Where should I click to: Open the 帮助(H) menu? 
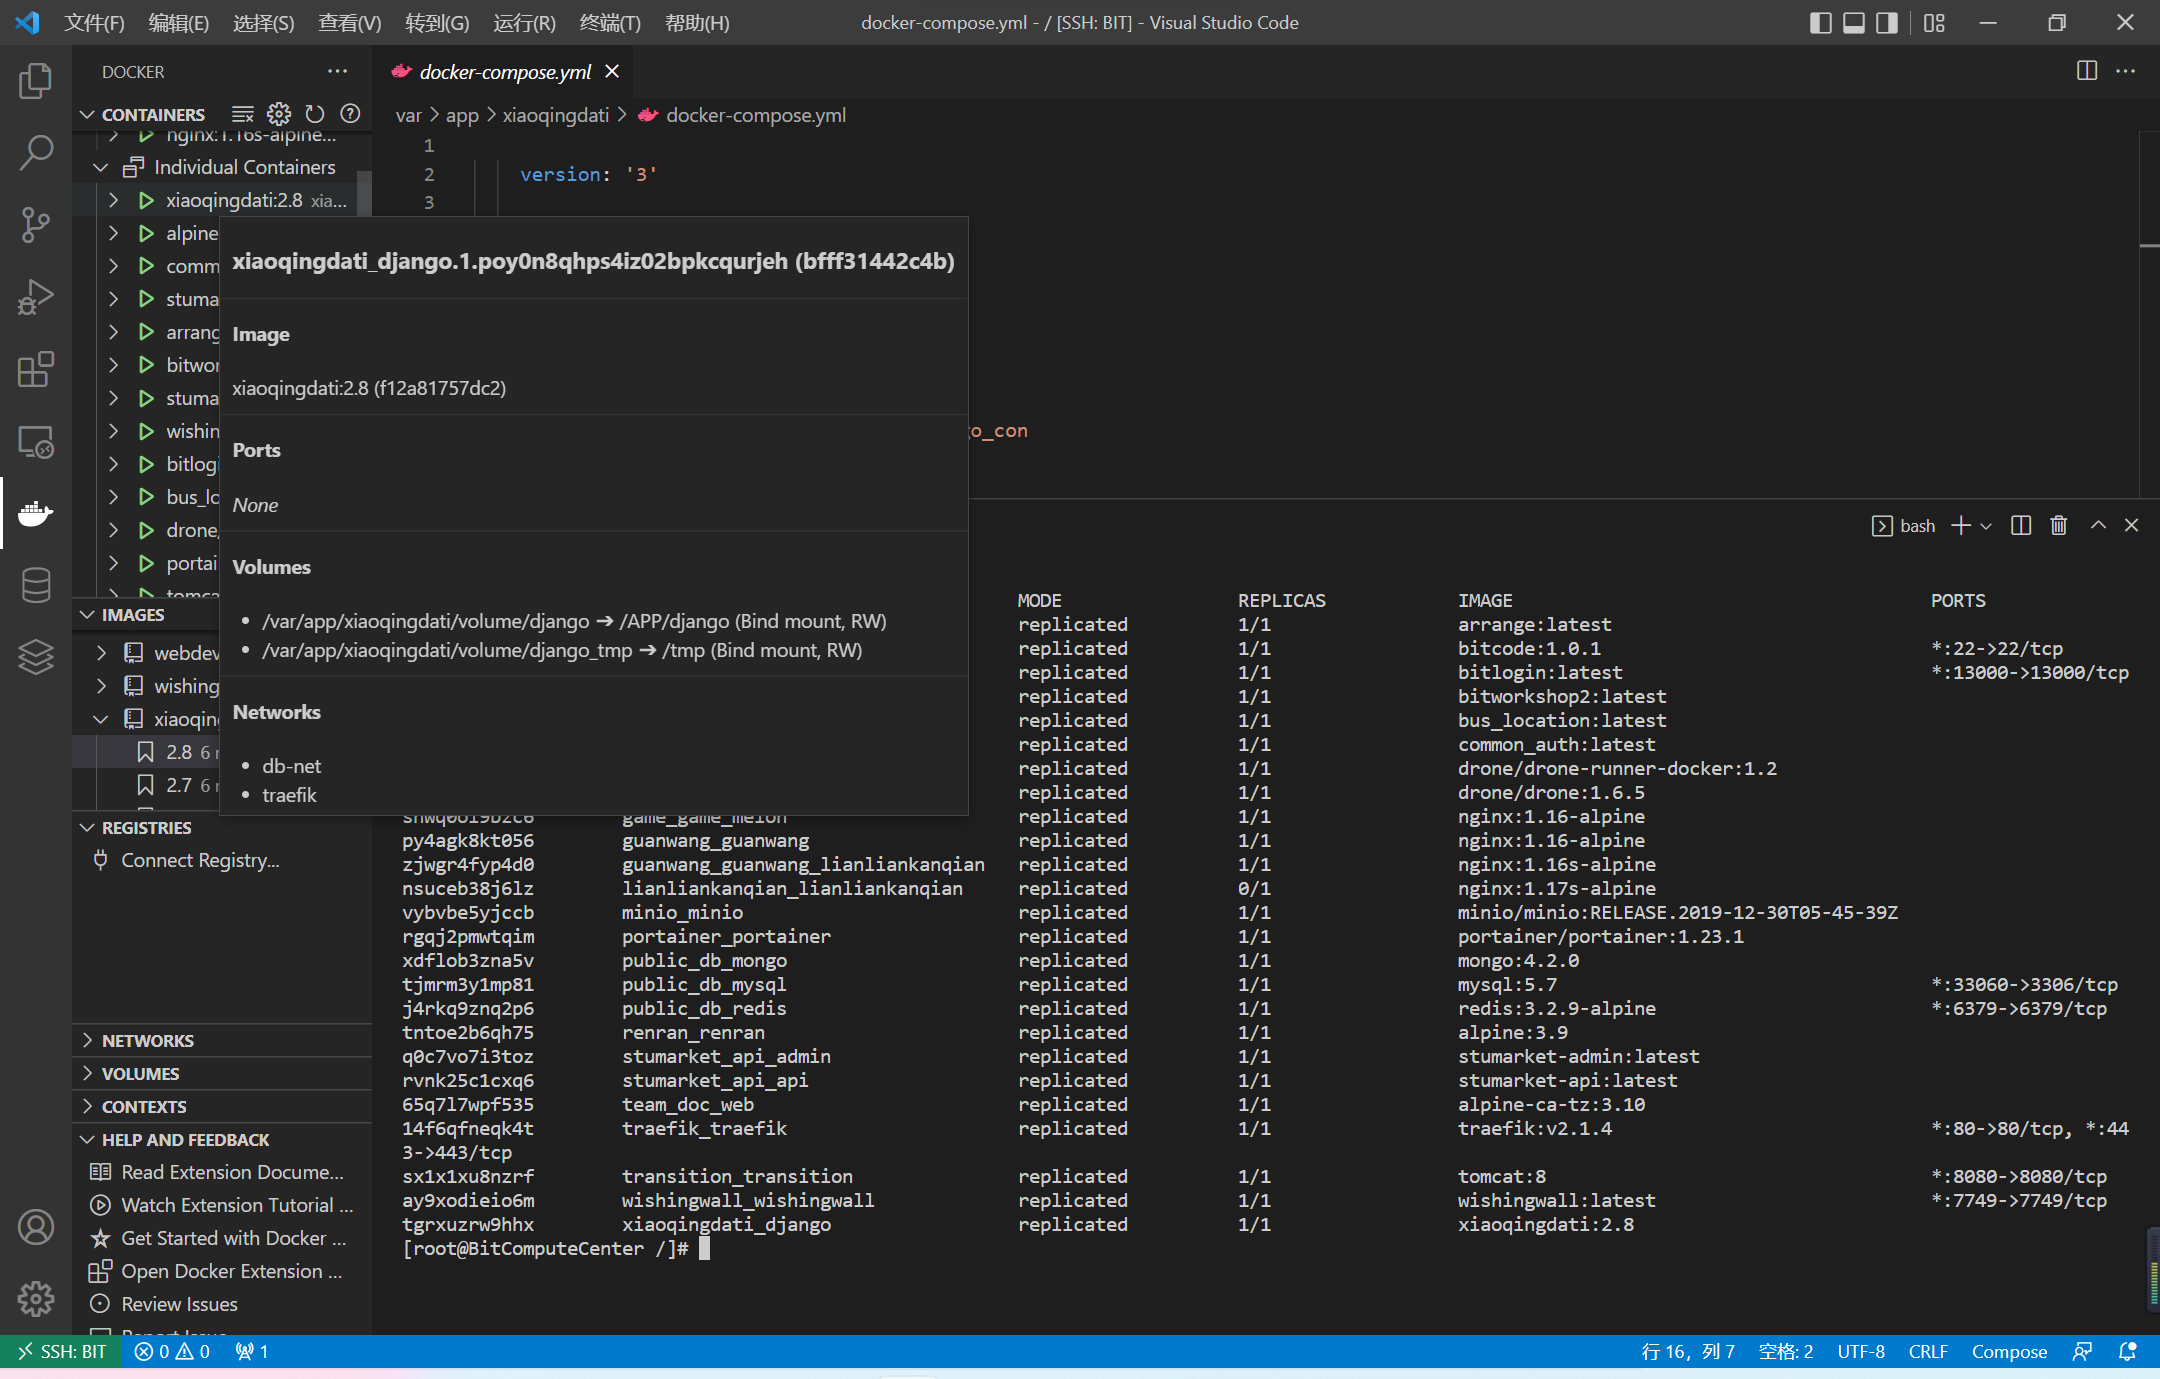(697, 23)
